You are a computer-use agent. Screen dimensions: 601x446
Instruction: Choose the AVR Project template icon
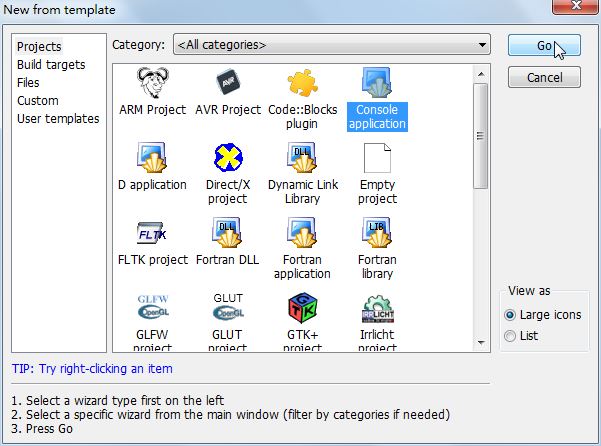pyautogui.click(x=229, y=84)
